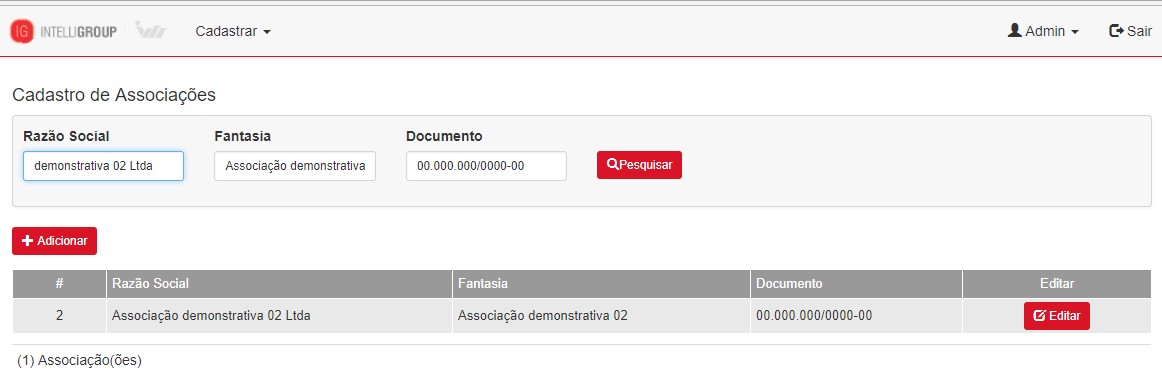This screenshot has width=1162, height=380.
Task: Click row number 2 cell
Action: (59, 316)
